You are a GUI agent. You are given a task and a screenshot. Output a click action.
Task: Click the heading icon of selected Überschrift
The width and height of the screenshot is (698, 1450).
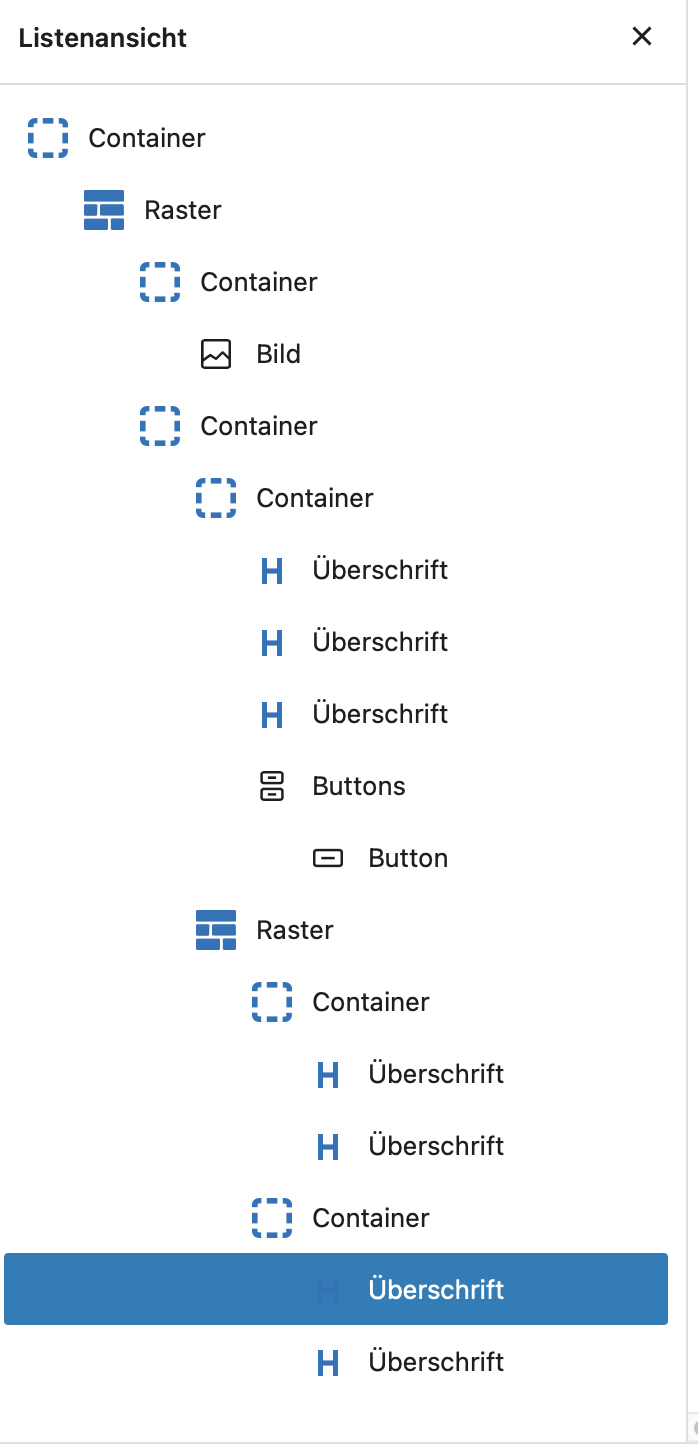pyautogui.click(x=328, y=1290)
